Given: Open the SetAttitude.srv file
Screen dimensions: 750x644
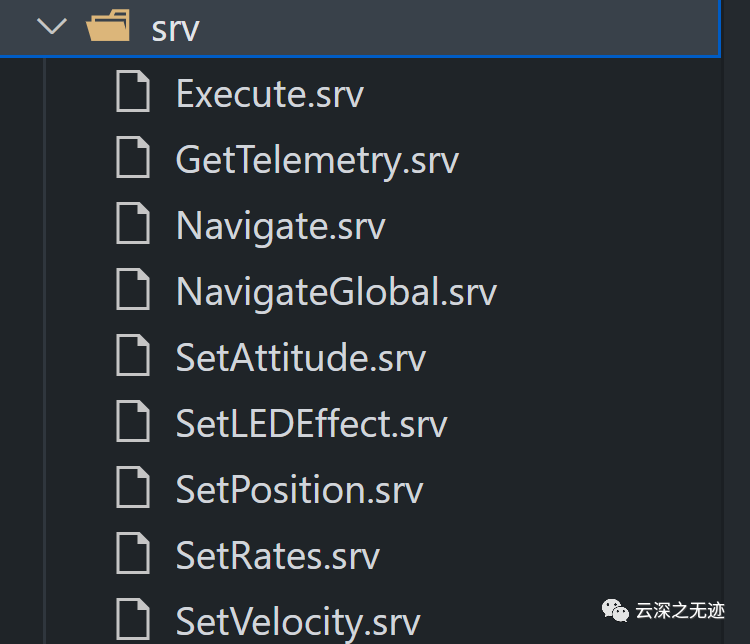Looking at the screenshot, I should tap(300, 358).
